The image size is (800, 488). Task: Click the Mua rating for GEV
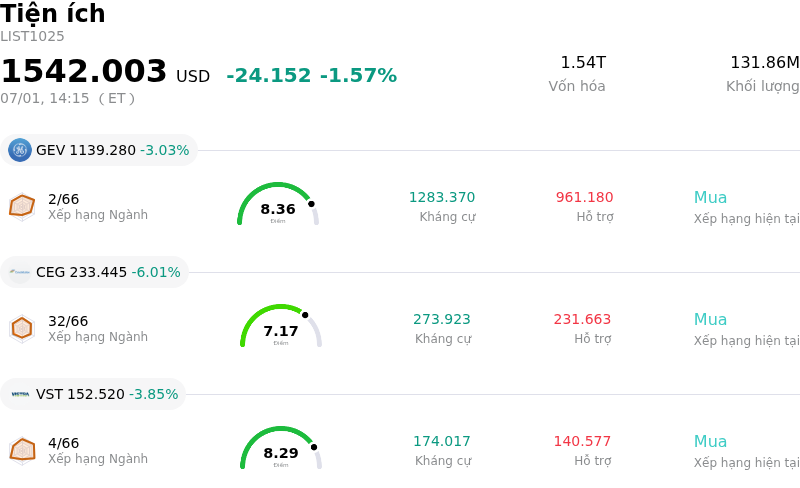click(710, 198)
